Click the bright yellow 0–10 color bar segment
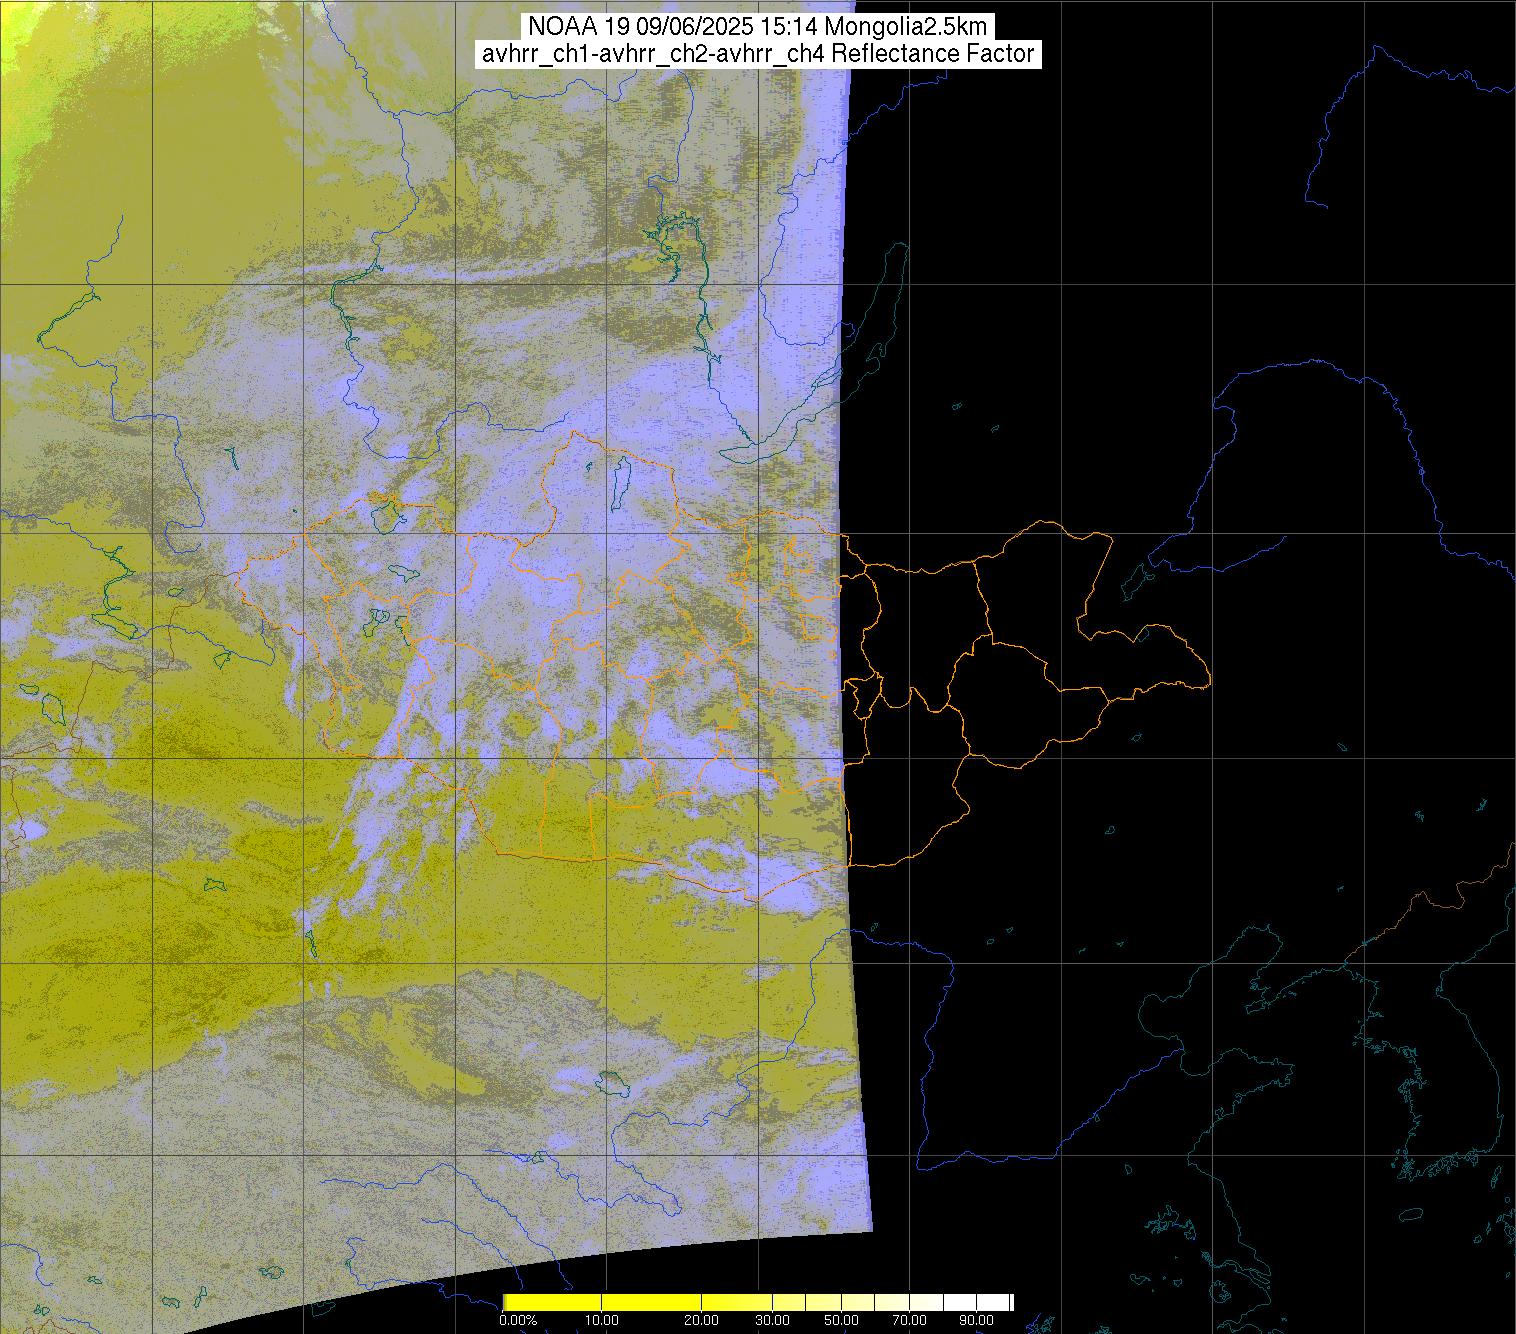 (552, 1302)
